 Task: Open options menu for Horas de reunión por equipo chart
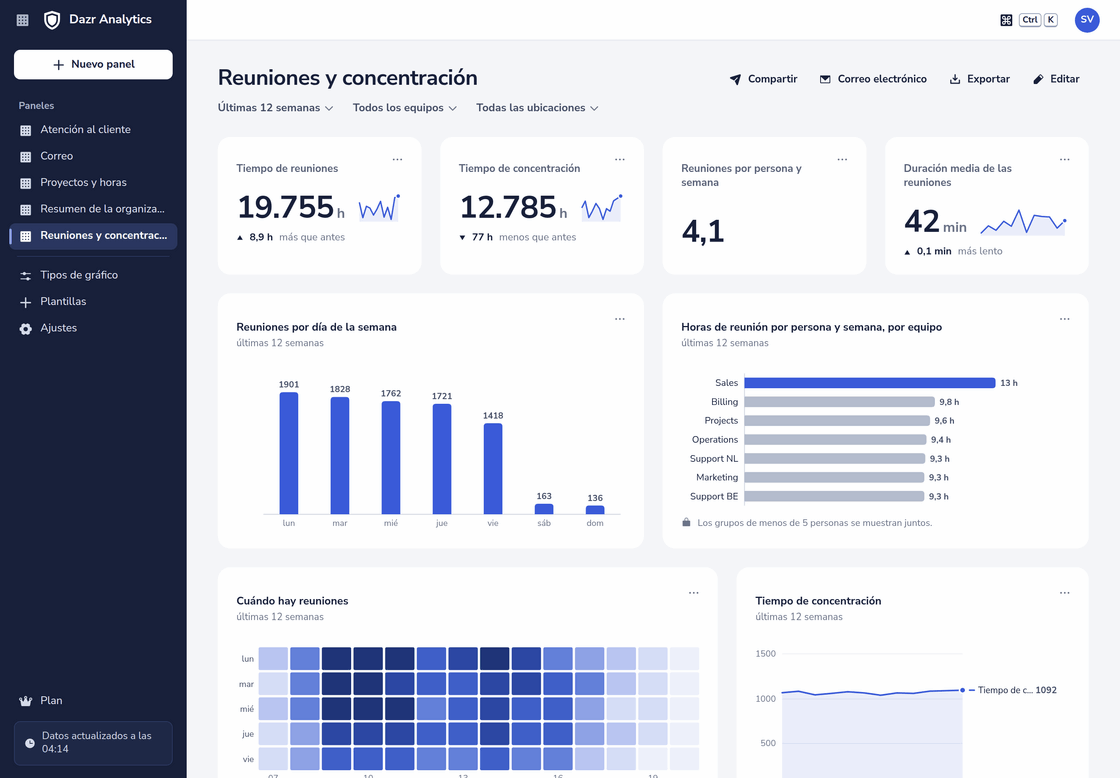pos(1065,319)
